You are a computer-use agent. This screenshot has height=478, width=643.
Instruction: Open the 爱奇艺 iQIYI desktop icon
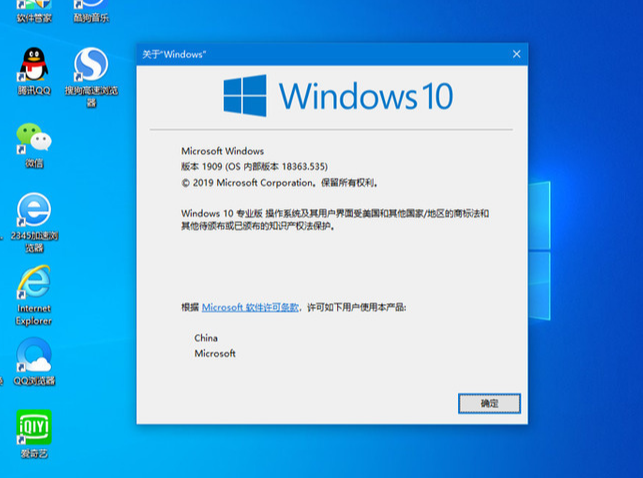(x=34, y=434)
